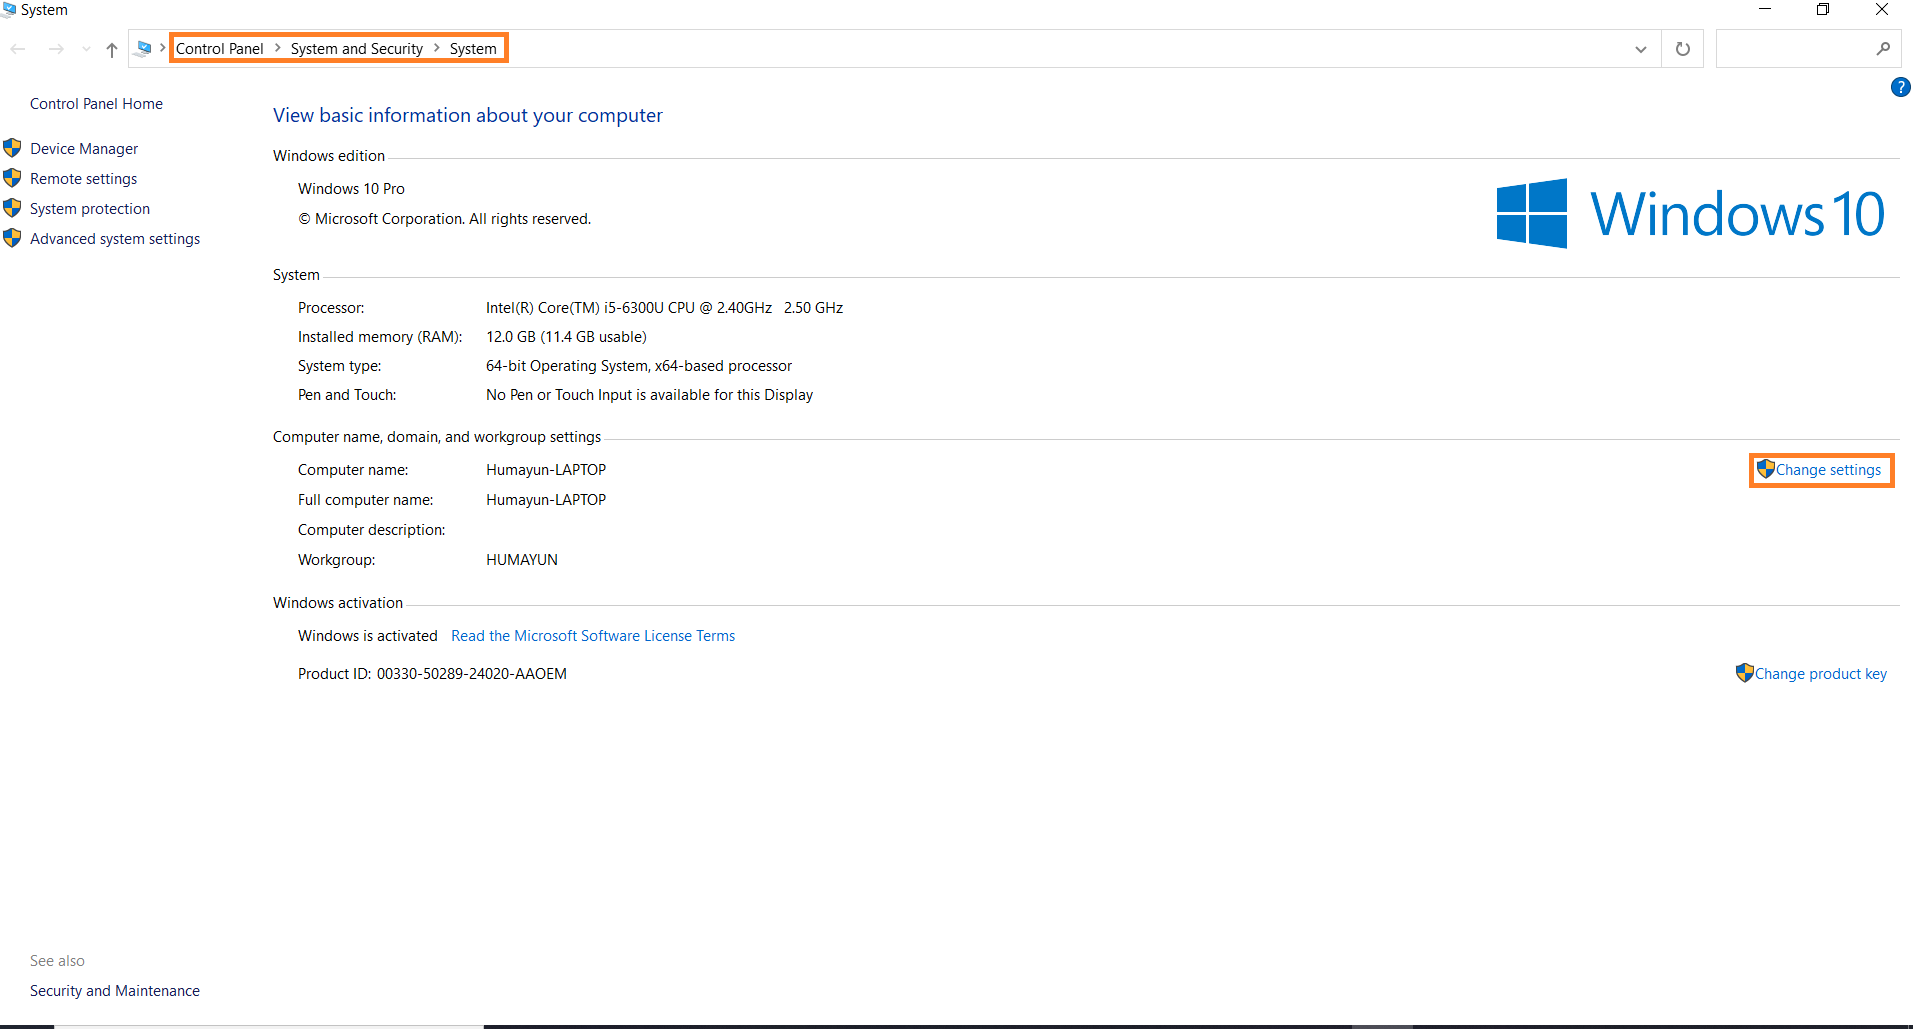Image resolution: width=1913 pixels, height=1029 pixels.
Task: Select the Product ID 00330-50289-24020-AAOEM text
Action: tap(472, 674)
